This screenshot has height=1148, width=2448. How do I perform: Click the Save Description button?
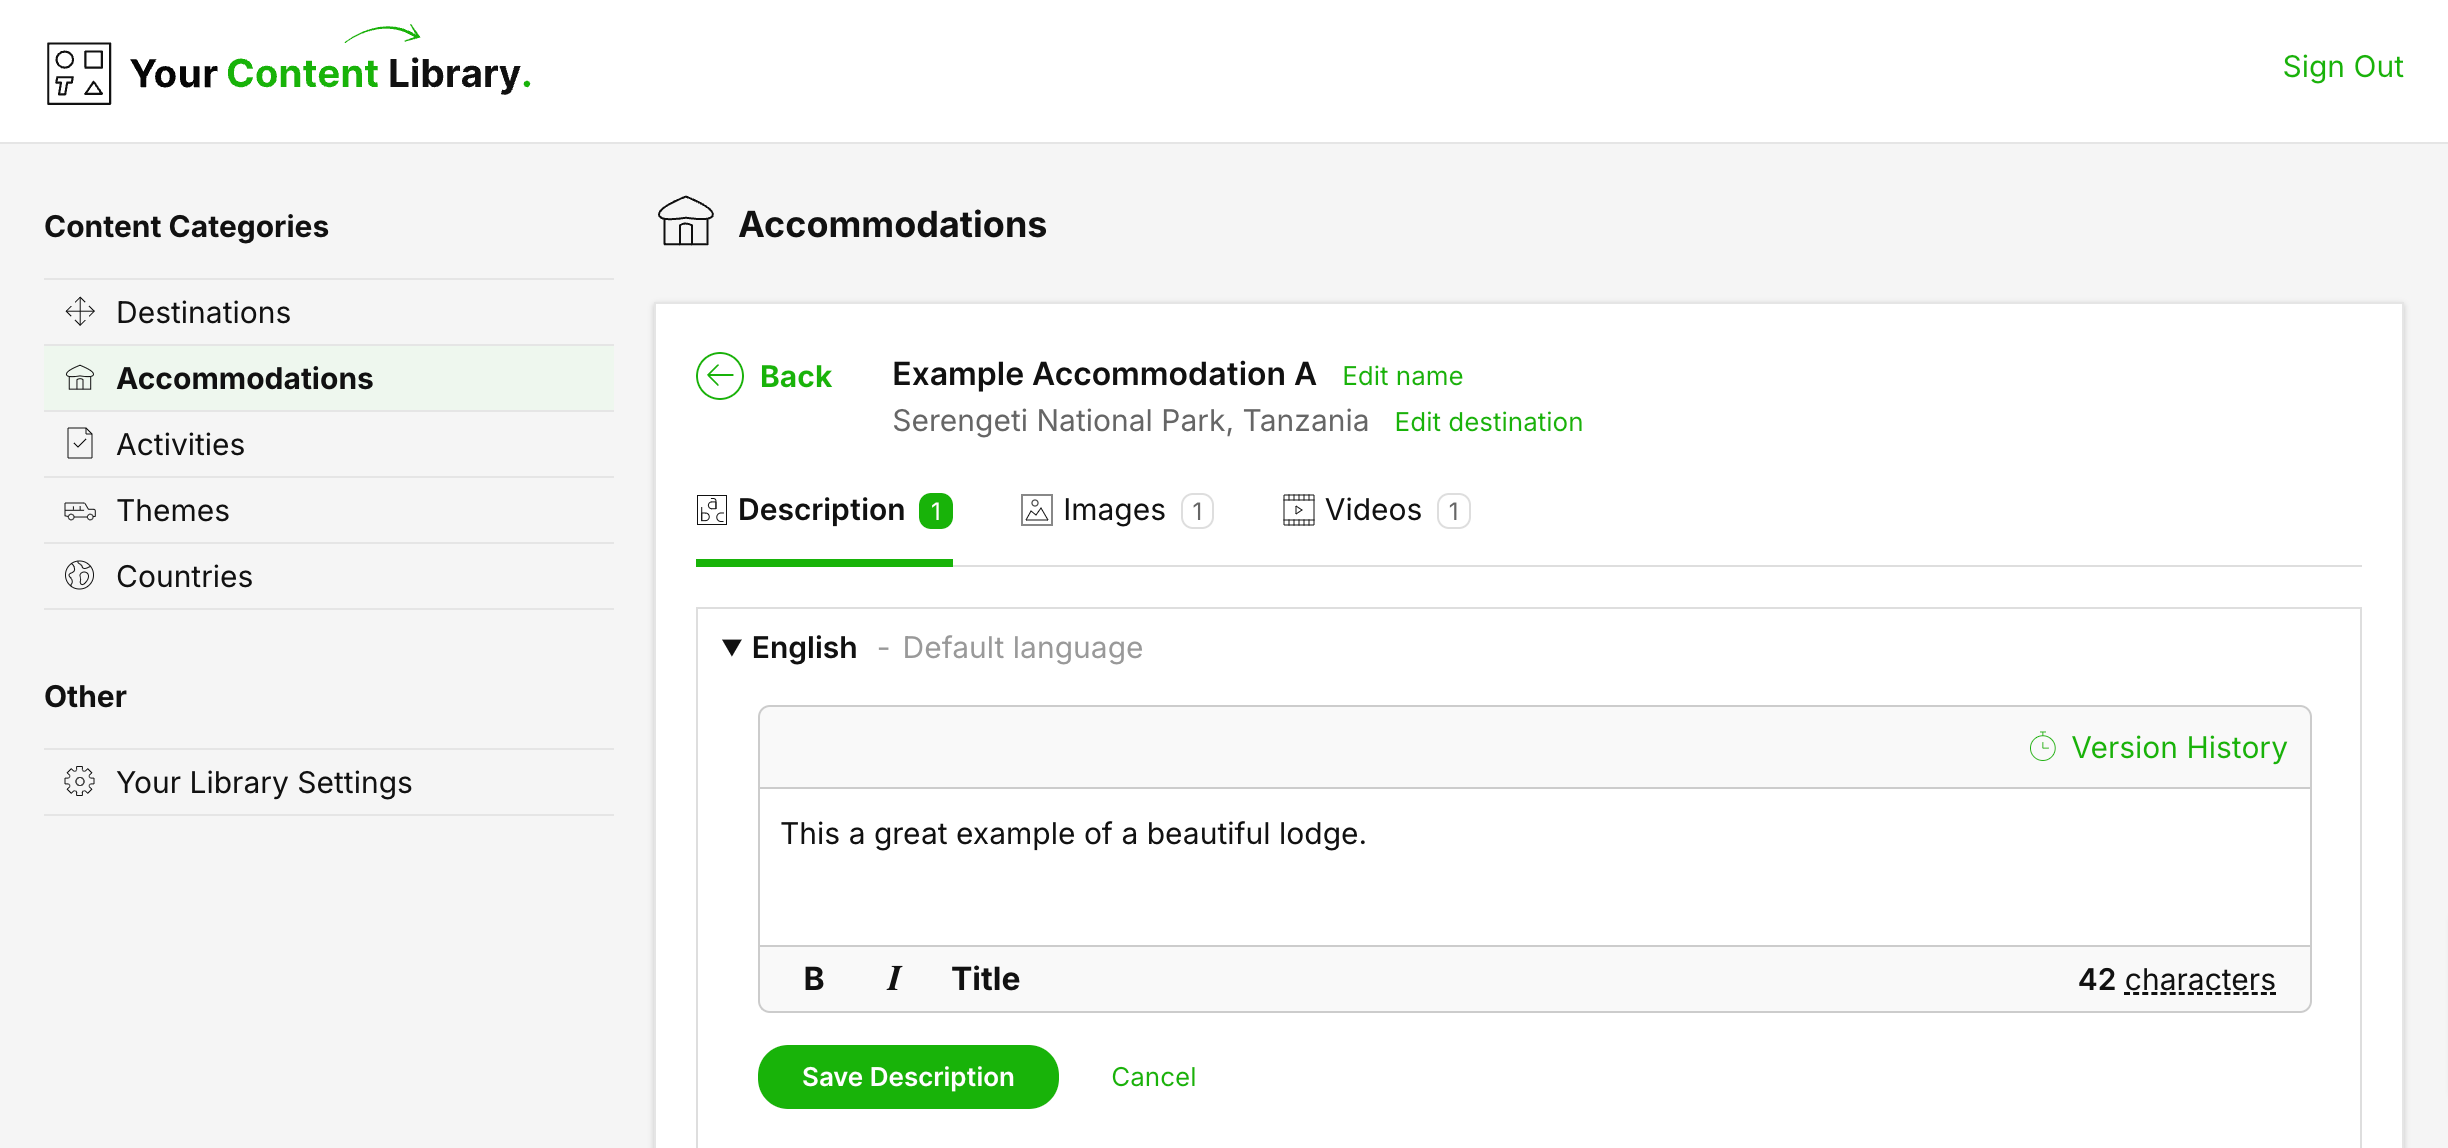tap(908, 1077)
